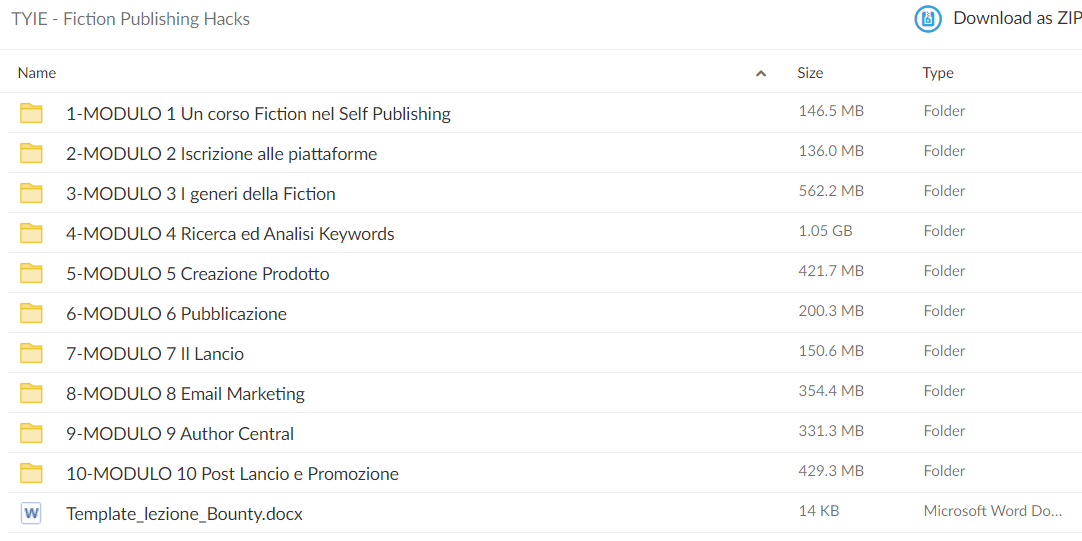Sort files by Type column header
Image resolution: width=1082 pixels, height=541 pixels.
pos(938,72)
